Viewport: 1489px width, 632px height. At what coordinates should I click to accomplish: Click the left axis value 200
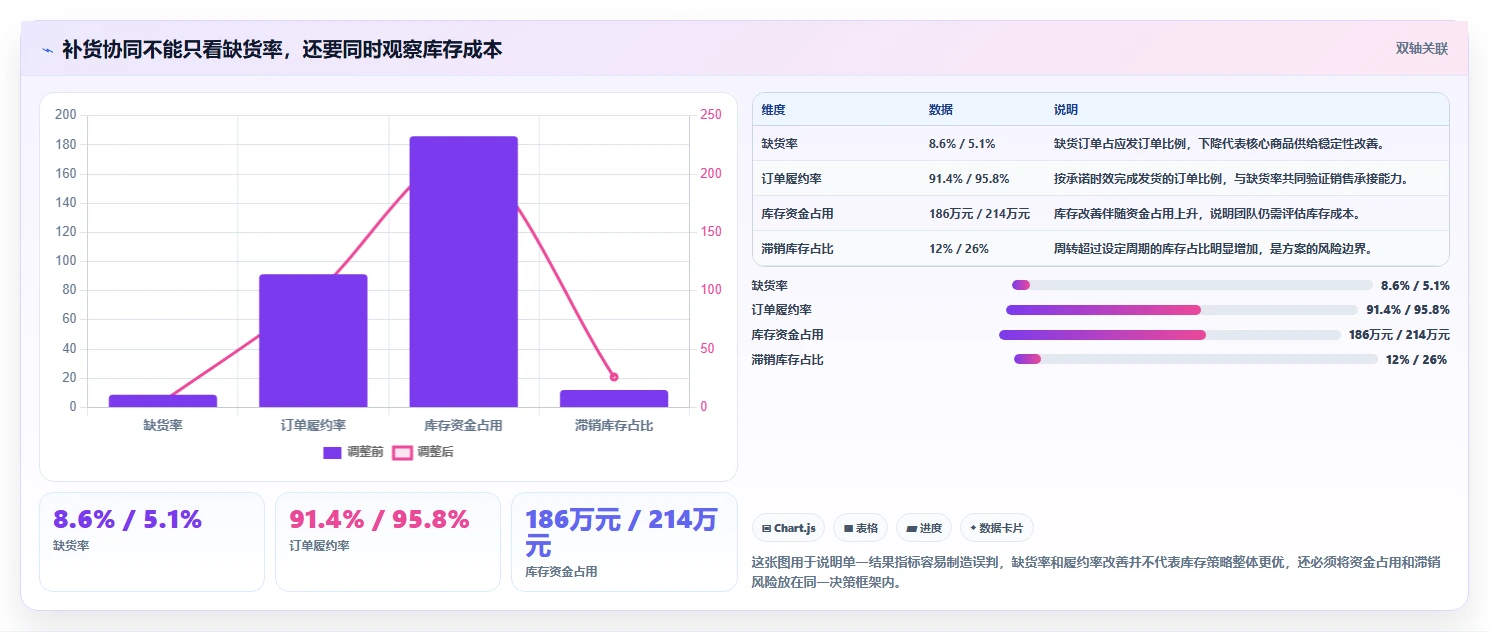66,115
